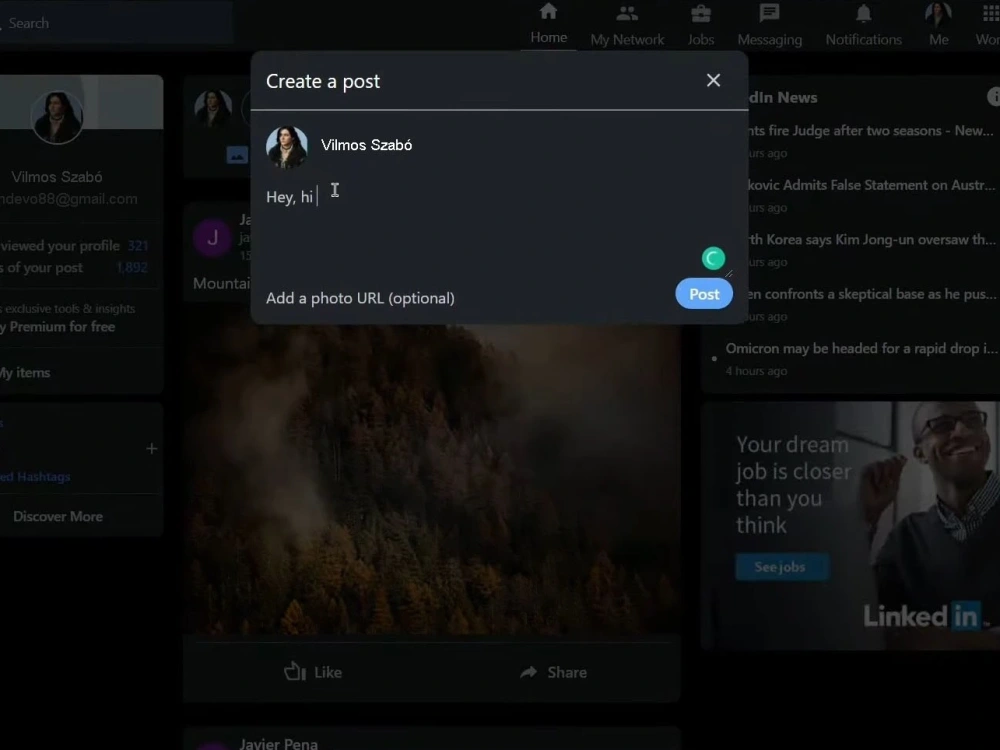Click the Work apps grid icon

pos(990,13)
